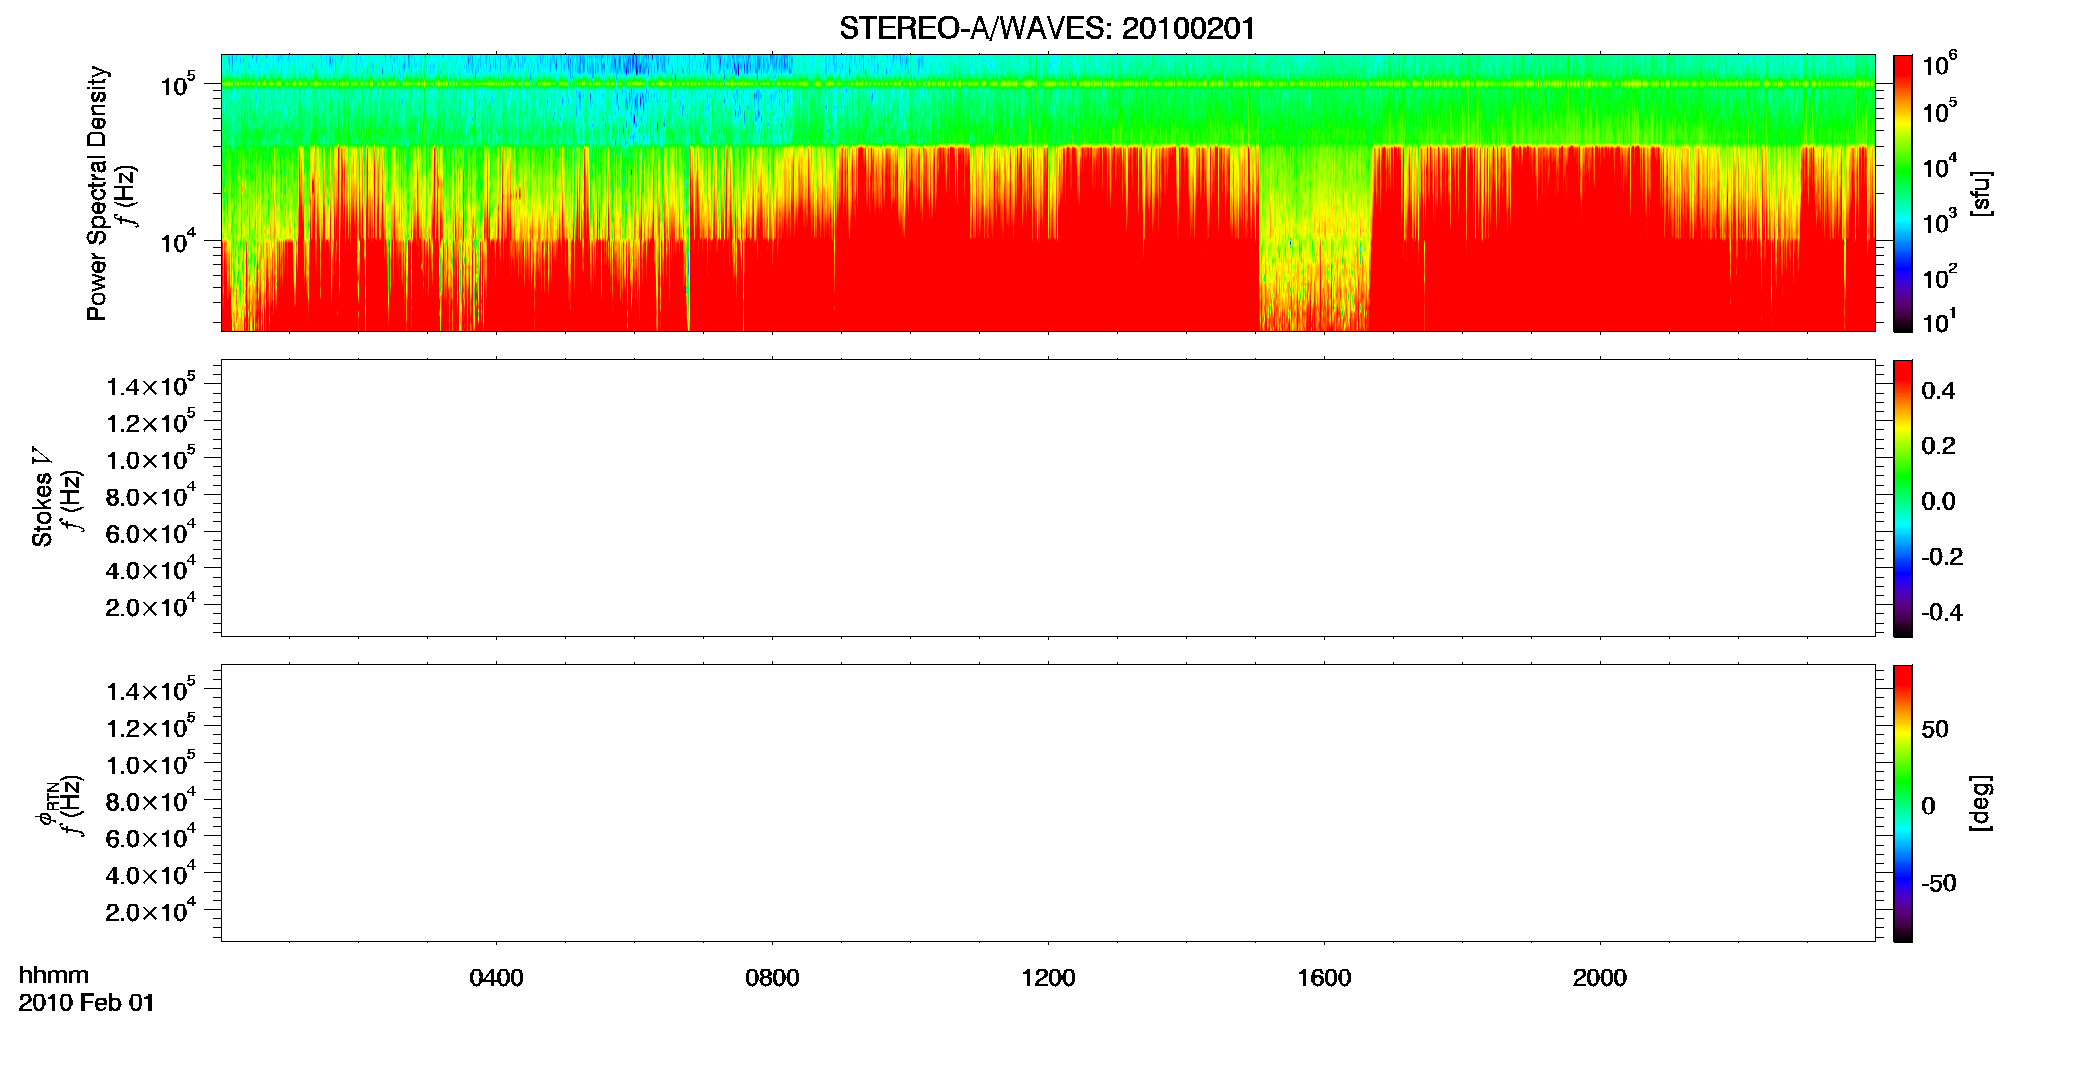The image size is (2096, 1080).
Task: Click the [sfu] unit label
Action: click(1981, 194)
